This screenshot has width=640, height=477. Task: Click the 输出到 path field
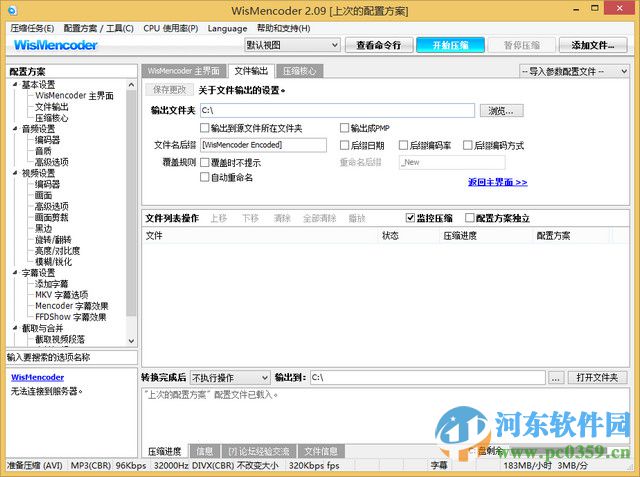point(427,377)
